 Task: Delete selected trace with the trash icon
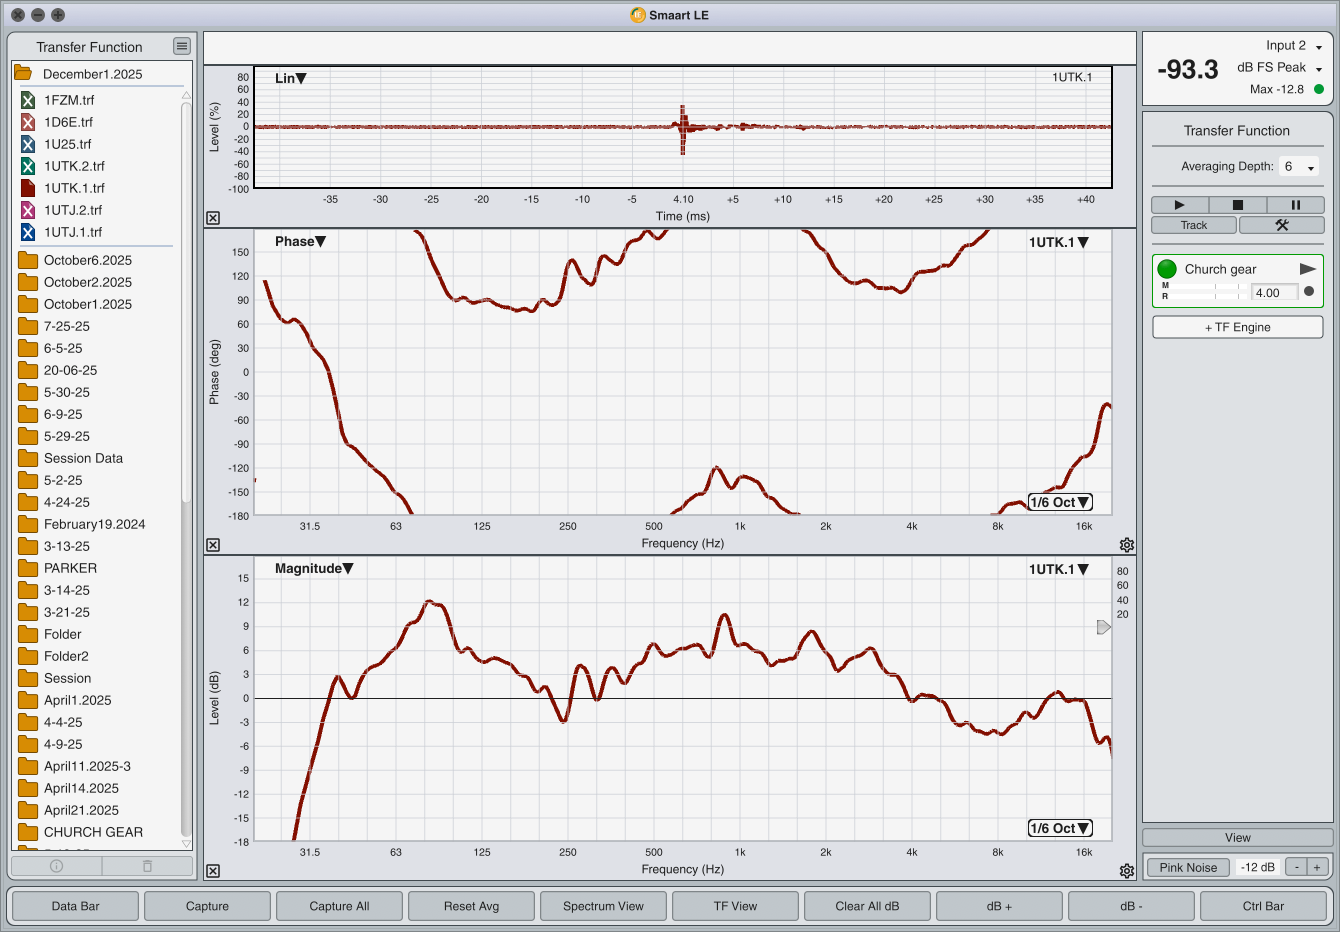click(147, 866)
